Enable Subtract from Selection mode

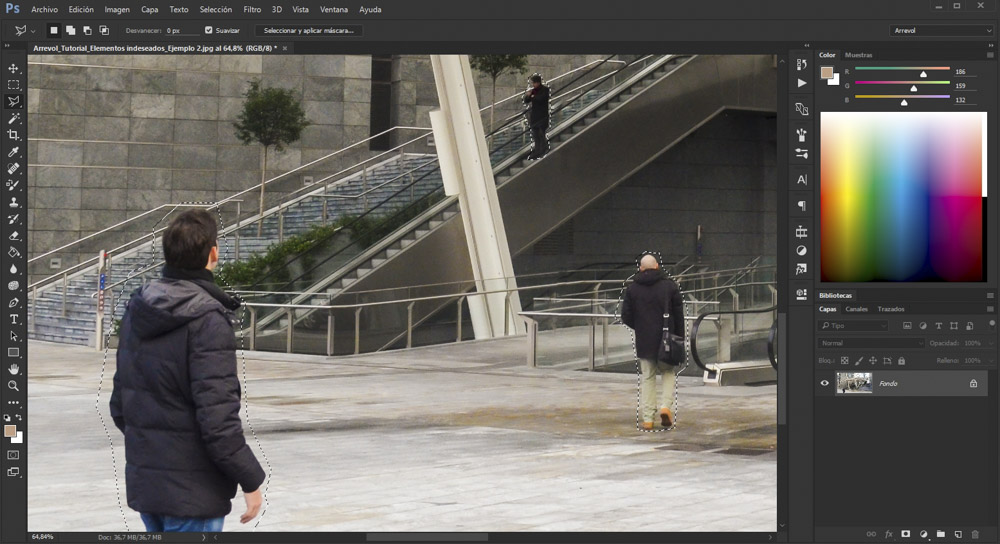pos(87,30)
